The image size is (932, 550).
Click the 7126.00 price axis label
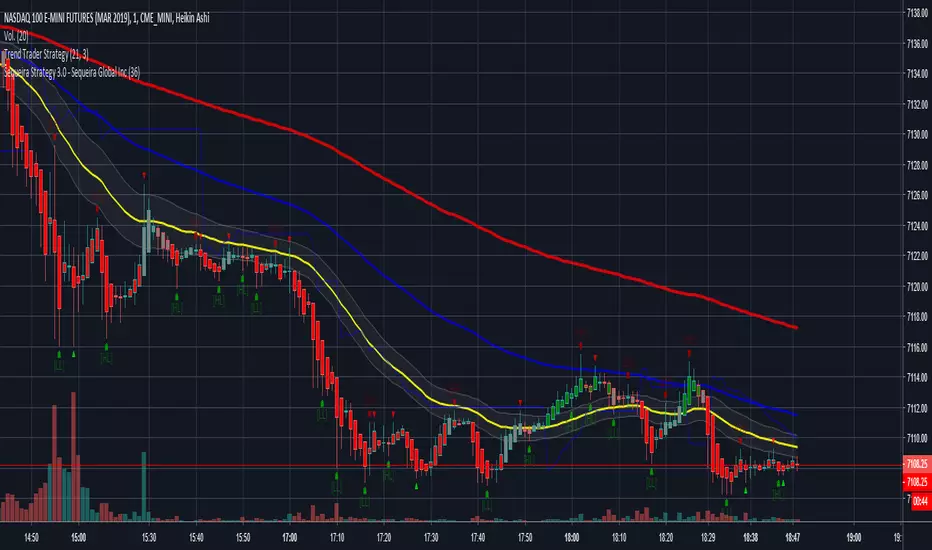pyautogui.click(x=917, y=195)
